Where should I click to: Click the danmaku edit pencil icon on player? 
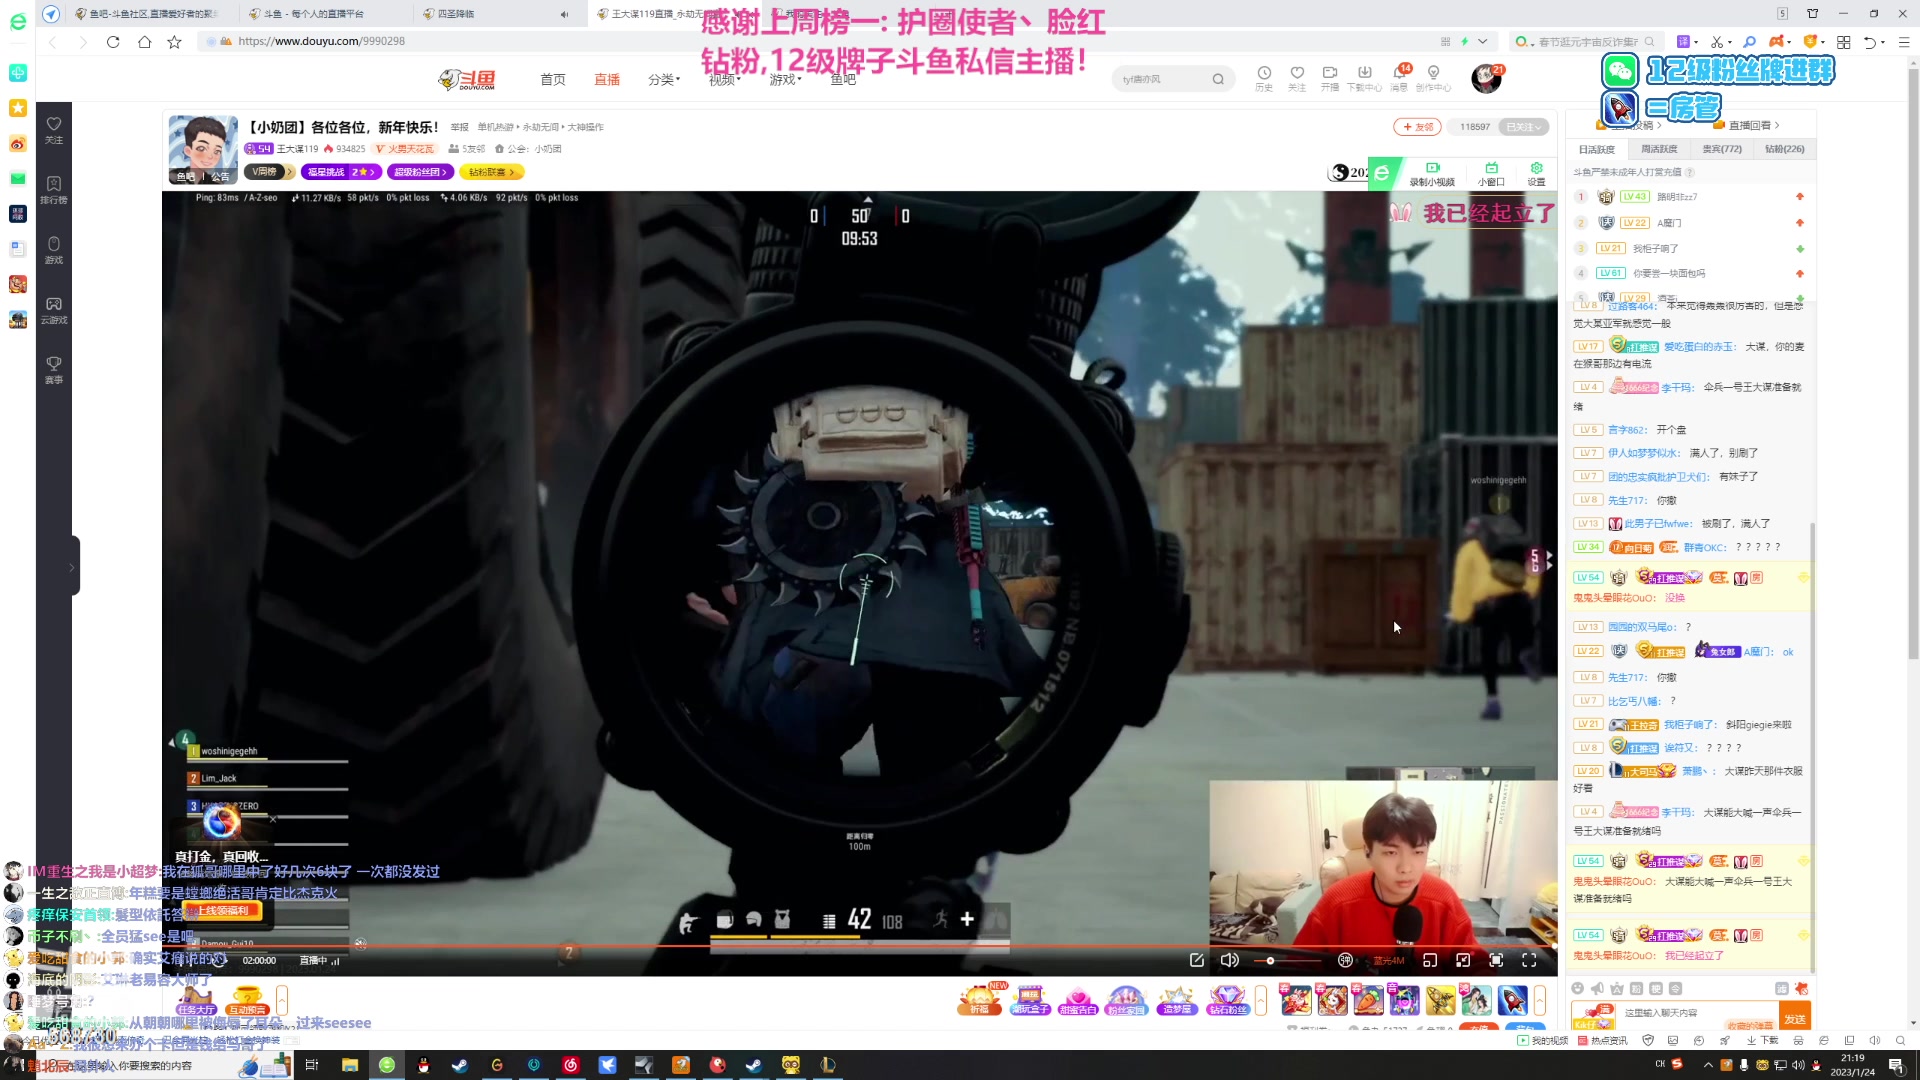tap(1197, 960)
